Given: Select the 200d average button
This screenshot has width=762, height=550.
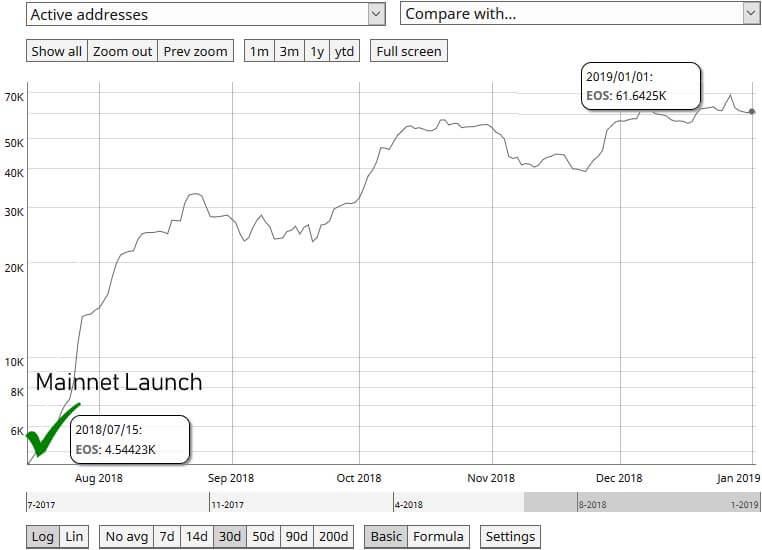Looking at the screenshot, I should [333, 536].
